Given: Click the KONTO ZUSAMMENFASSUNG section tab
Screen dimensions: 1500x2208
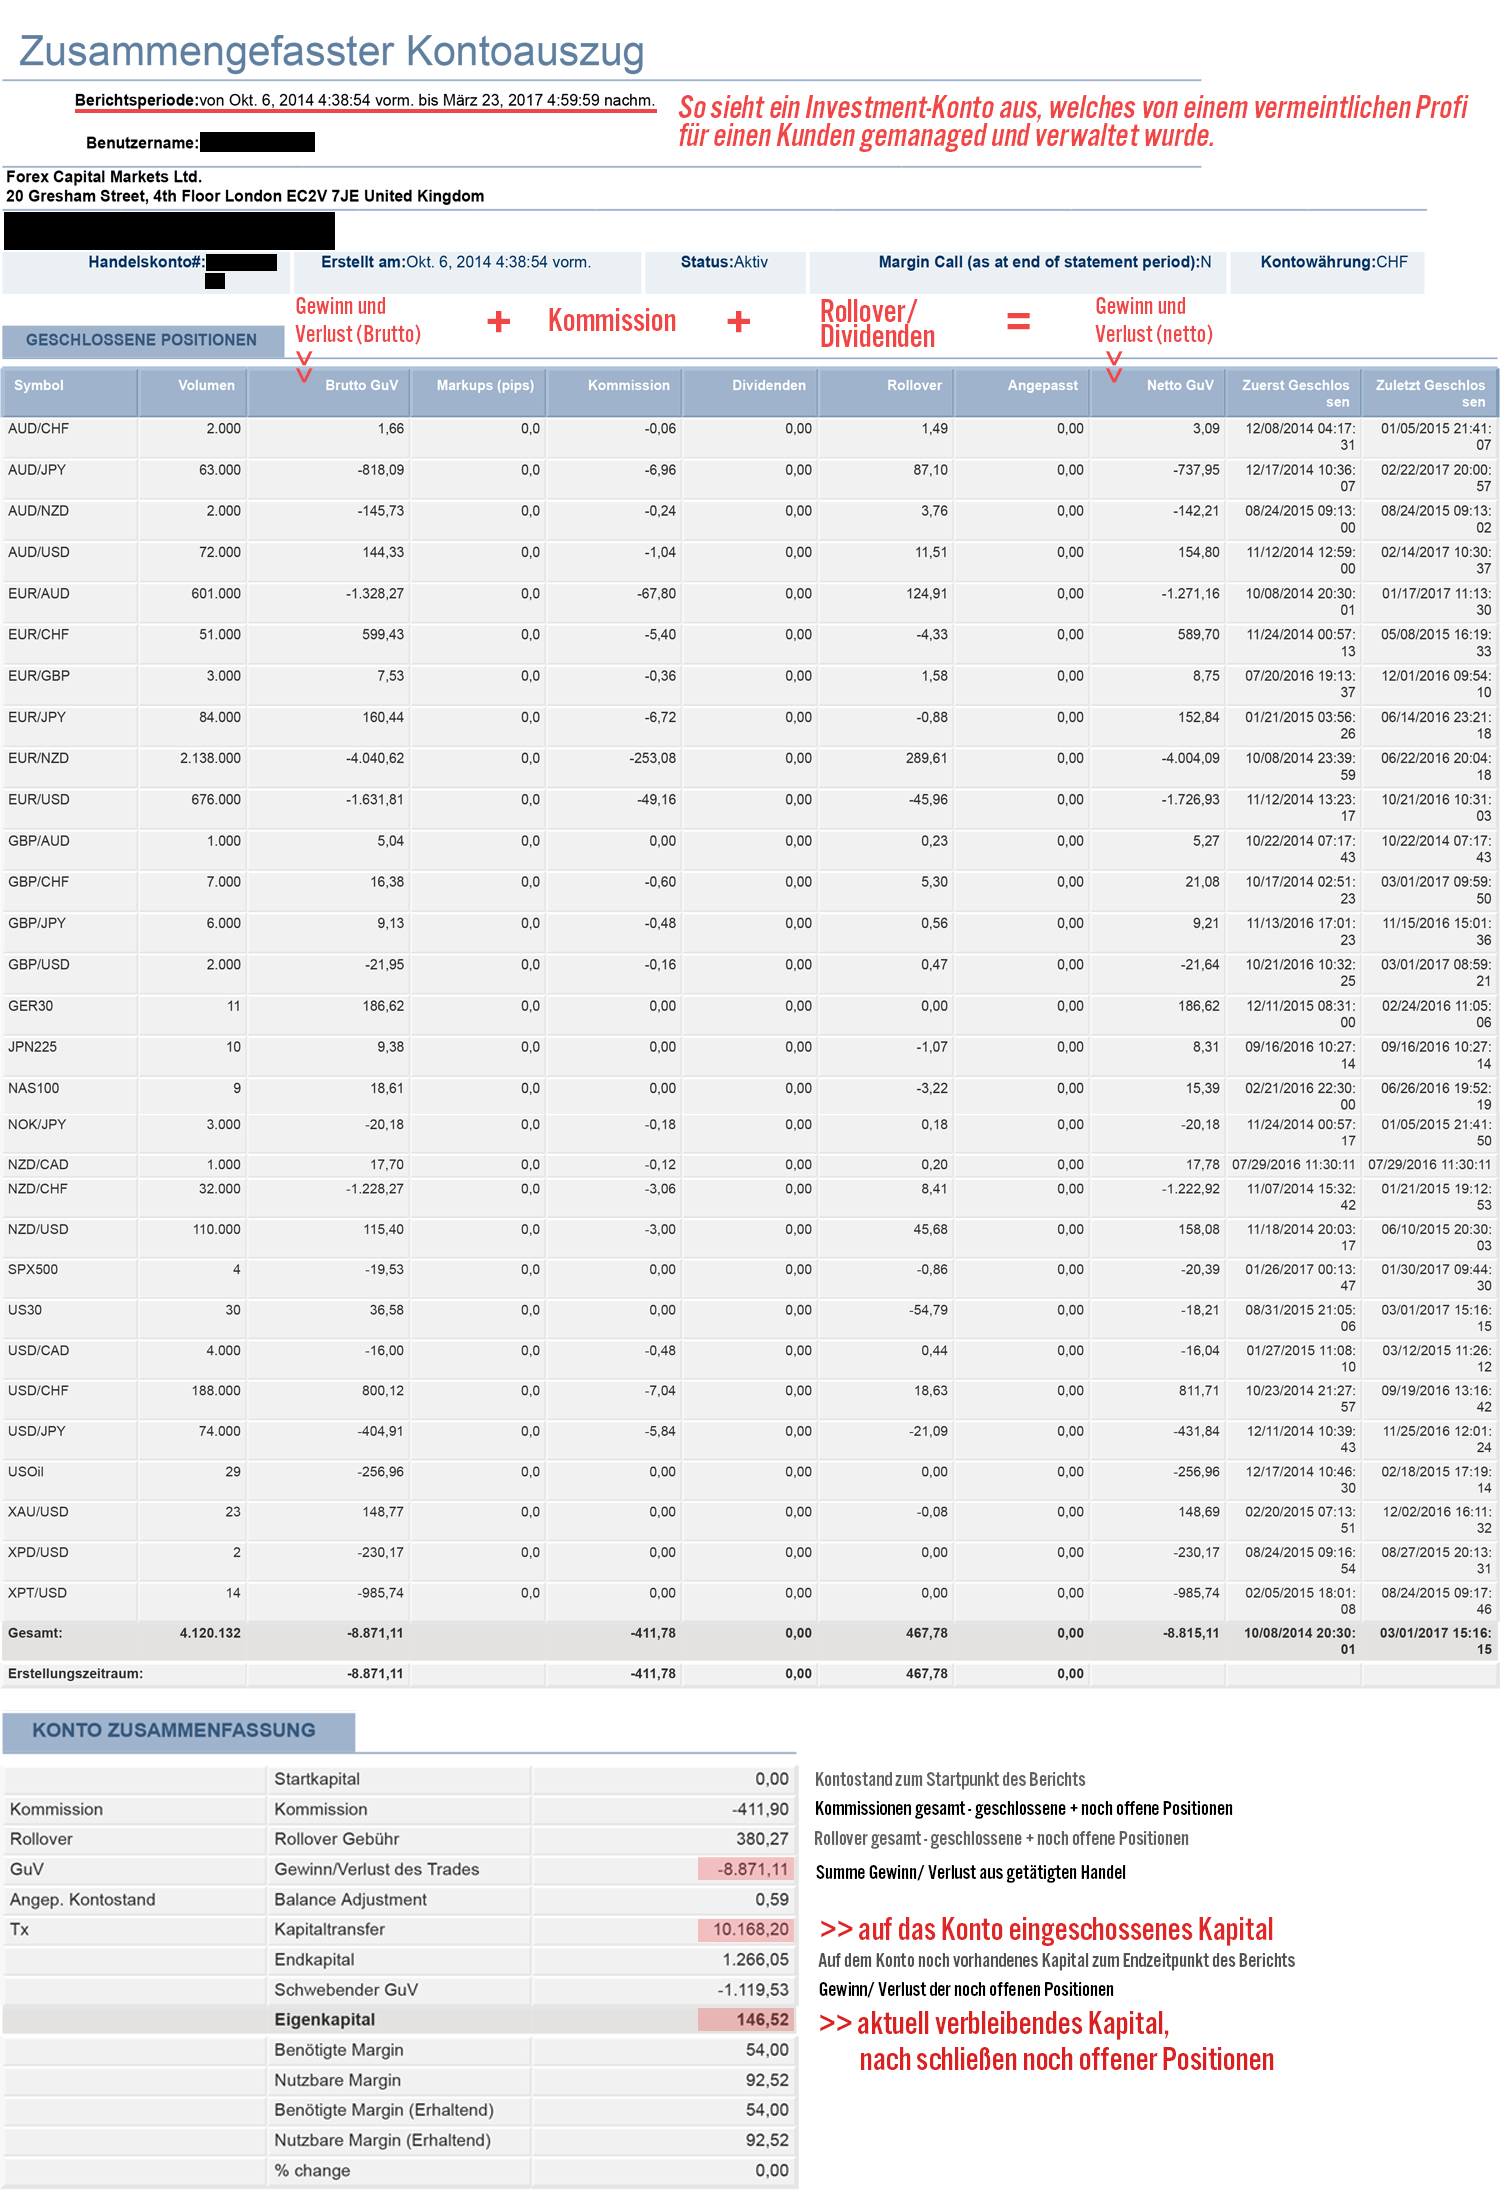Looking at the screenshot, I should (x=178, y=1731).
